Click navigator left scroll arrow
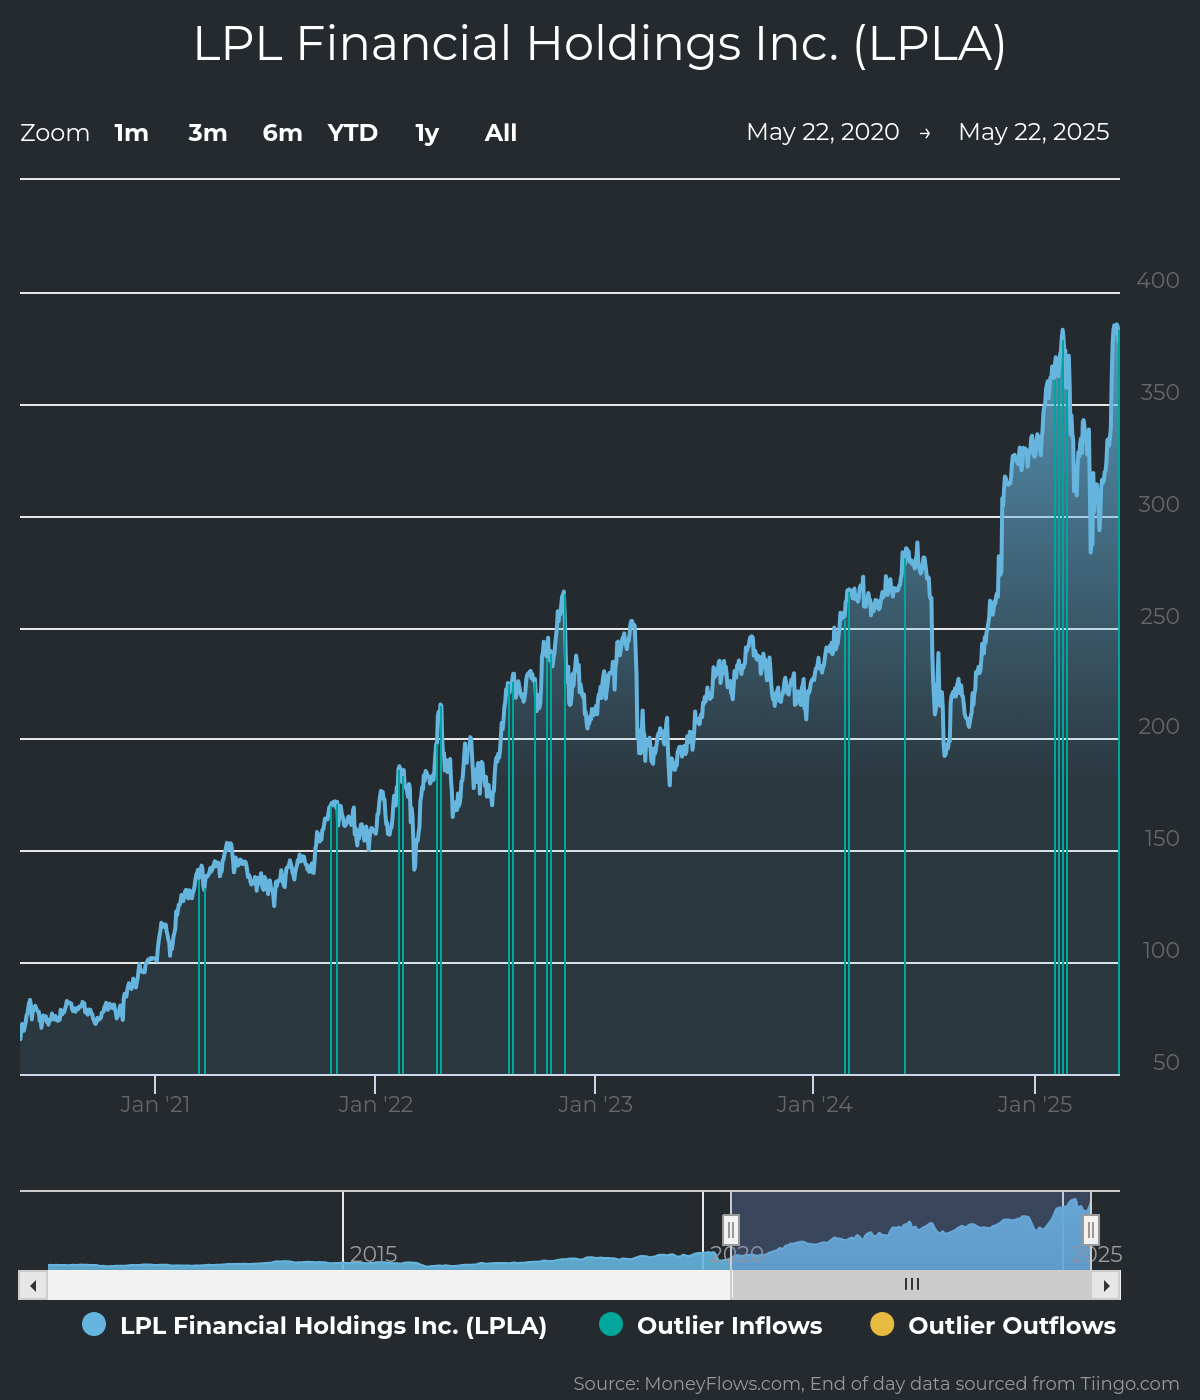The width and height of the screenshot is (1200, 1400). pyautogui.click(x=33, y=1285)
